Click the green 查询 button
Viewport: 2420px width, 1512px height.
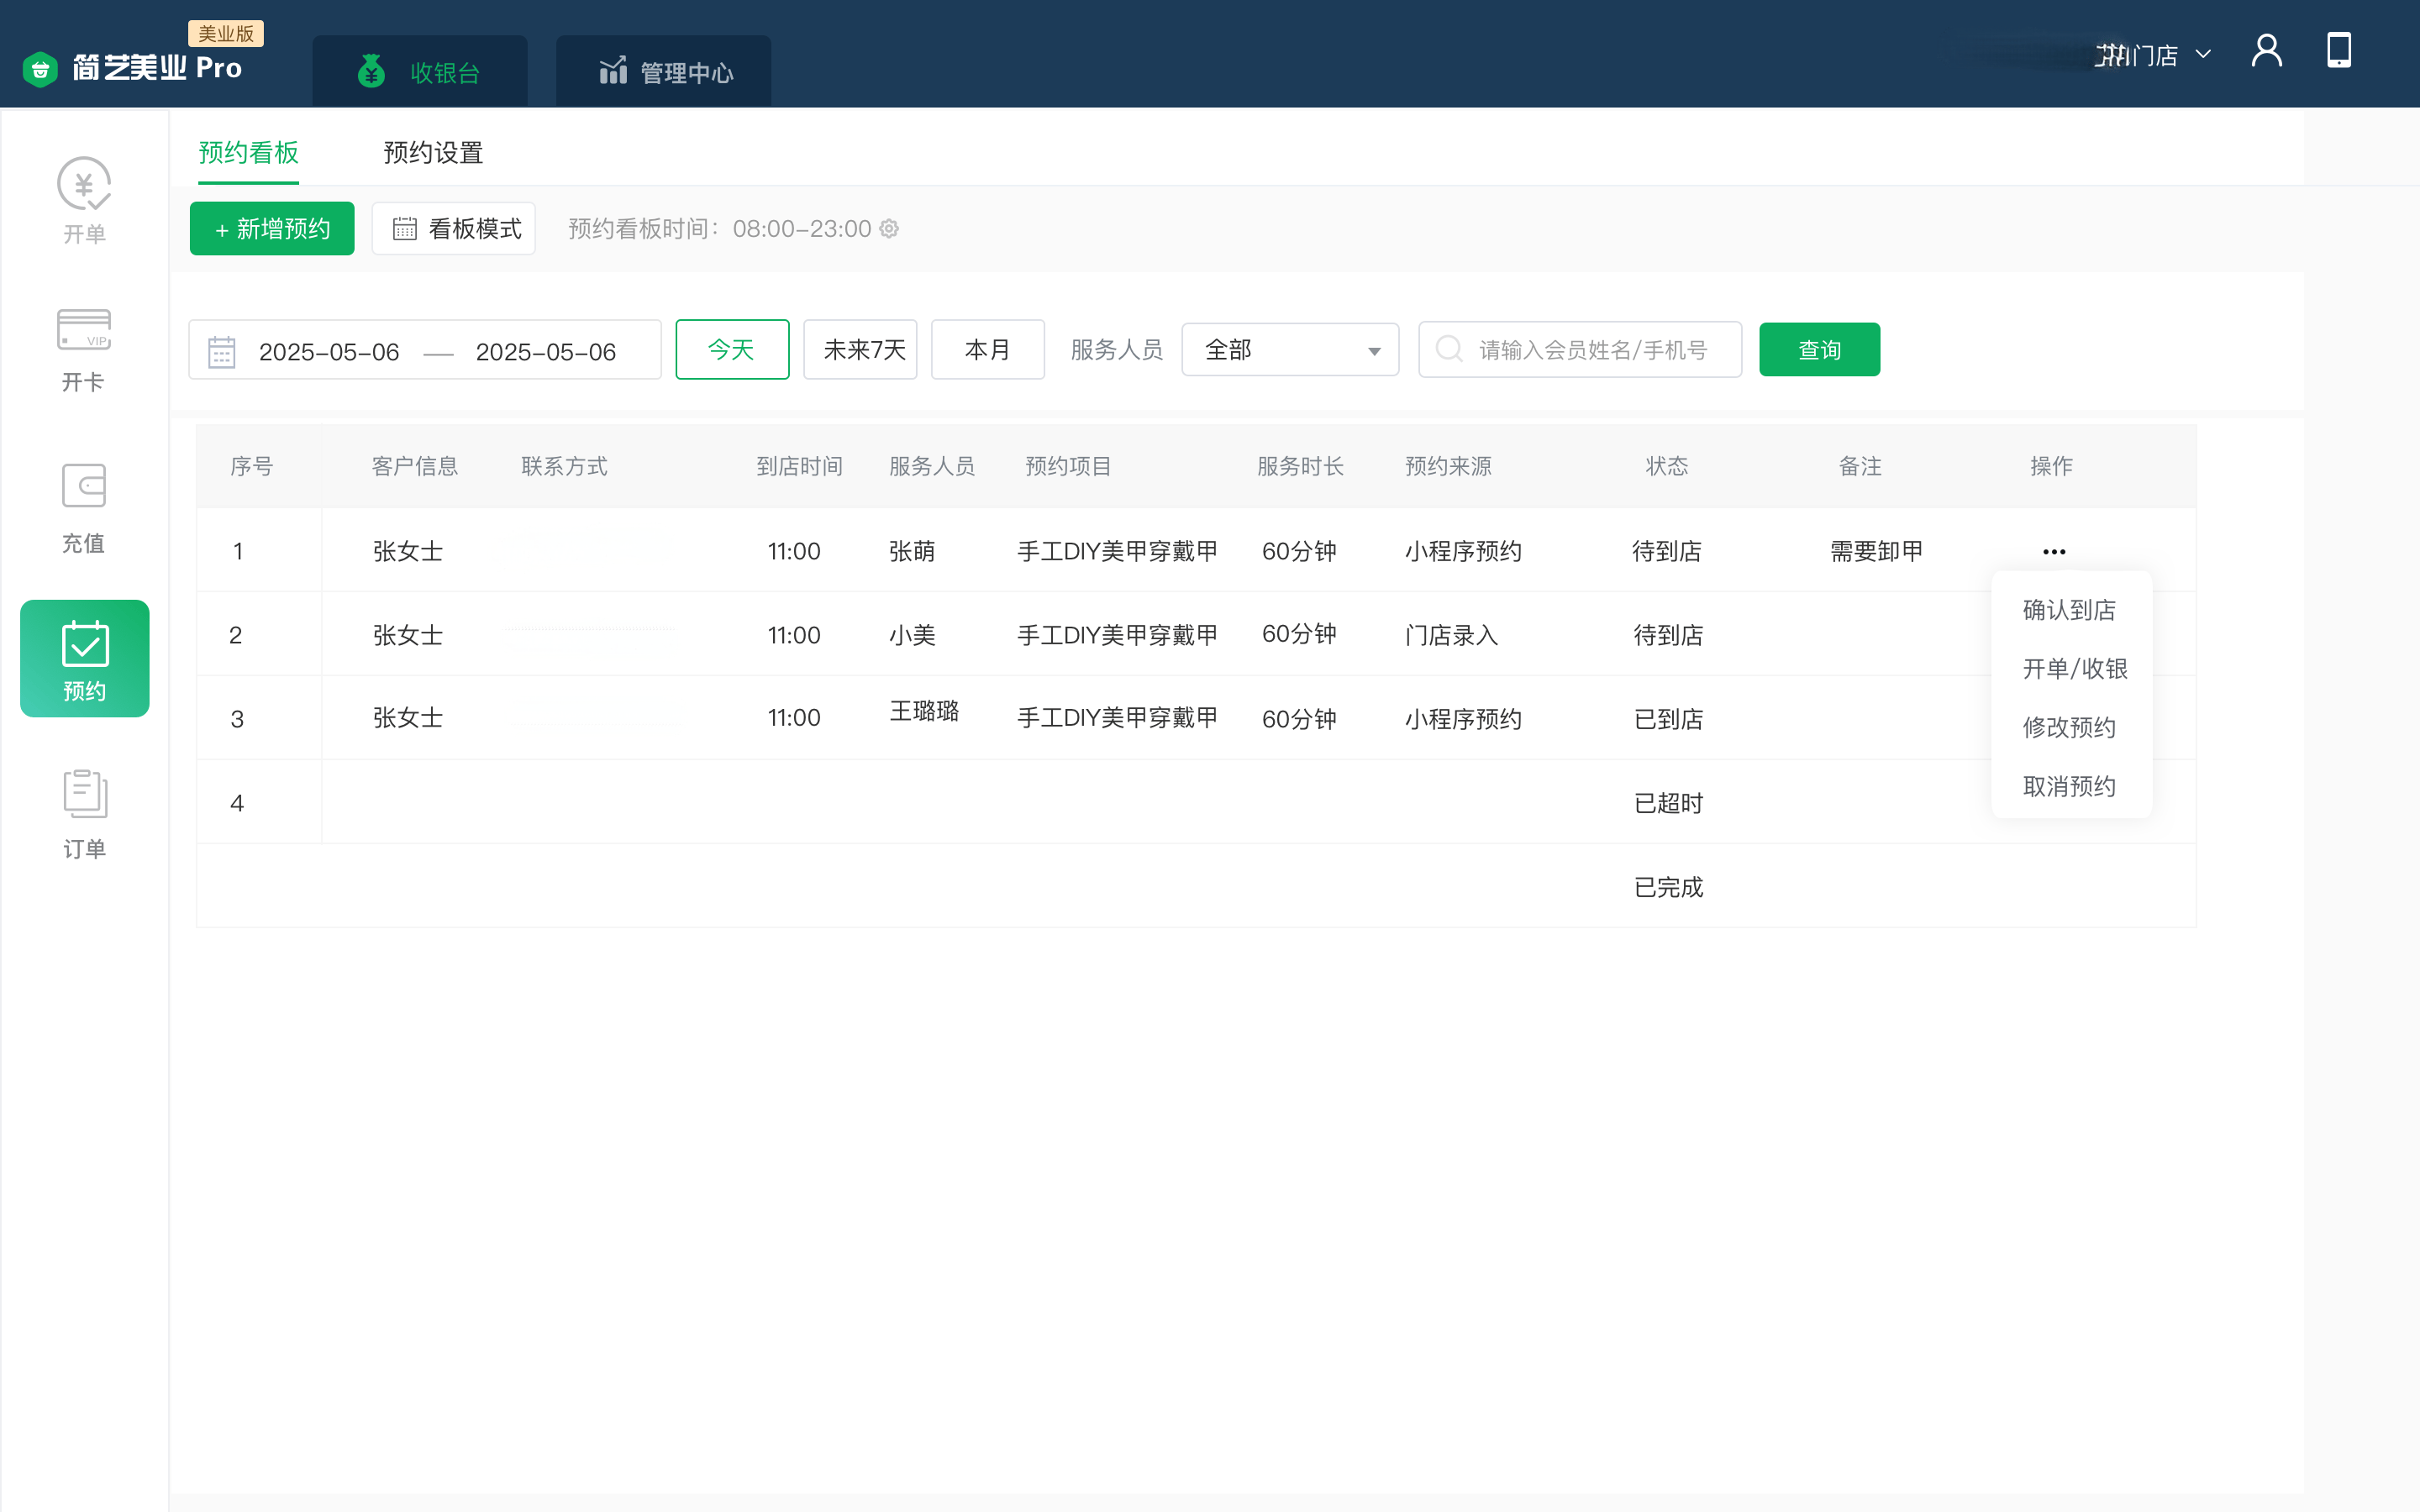1818,350
